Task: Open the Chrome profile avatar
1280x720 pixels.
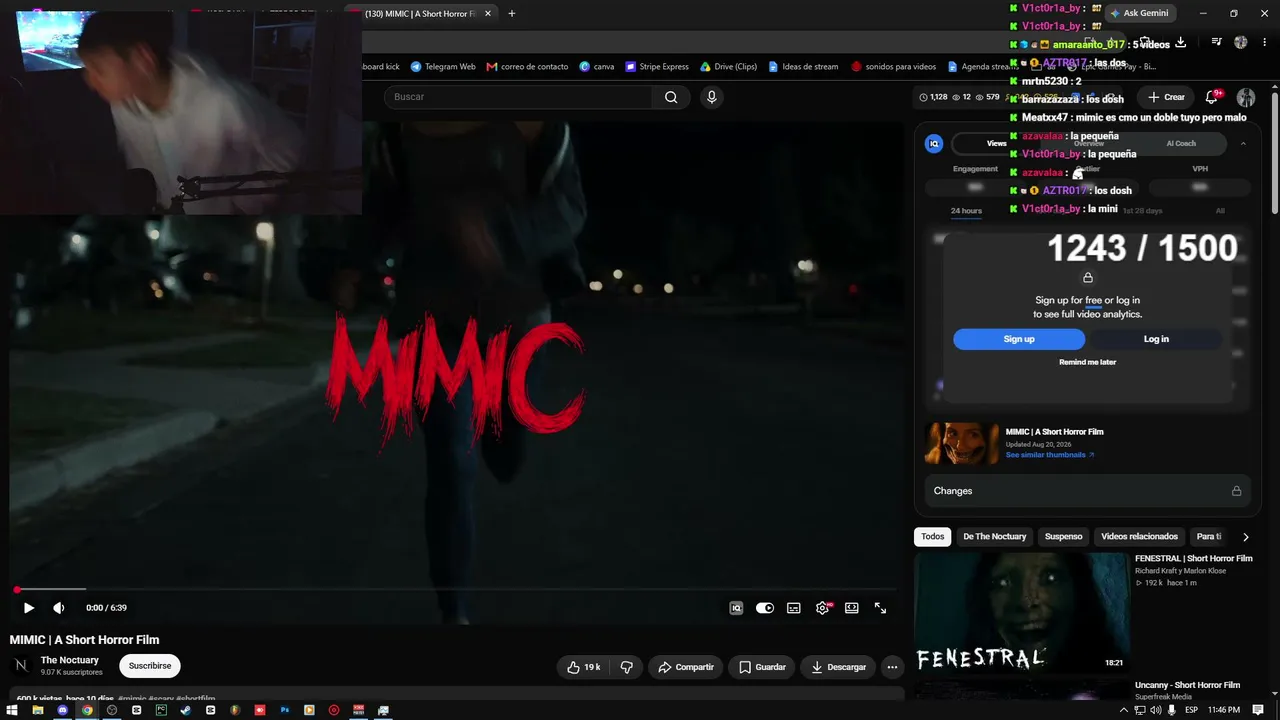Action: [1241, 42]
